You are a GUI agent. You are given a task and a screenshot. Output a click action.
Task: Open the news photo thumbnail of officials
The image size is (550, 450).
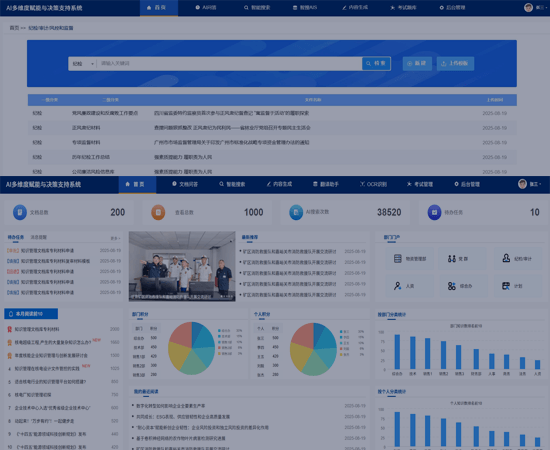[182, 266]
